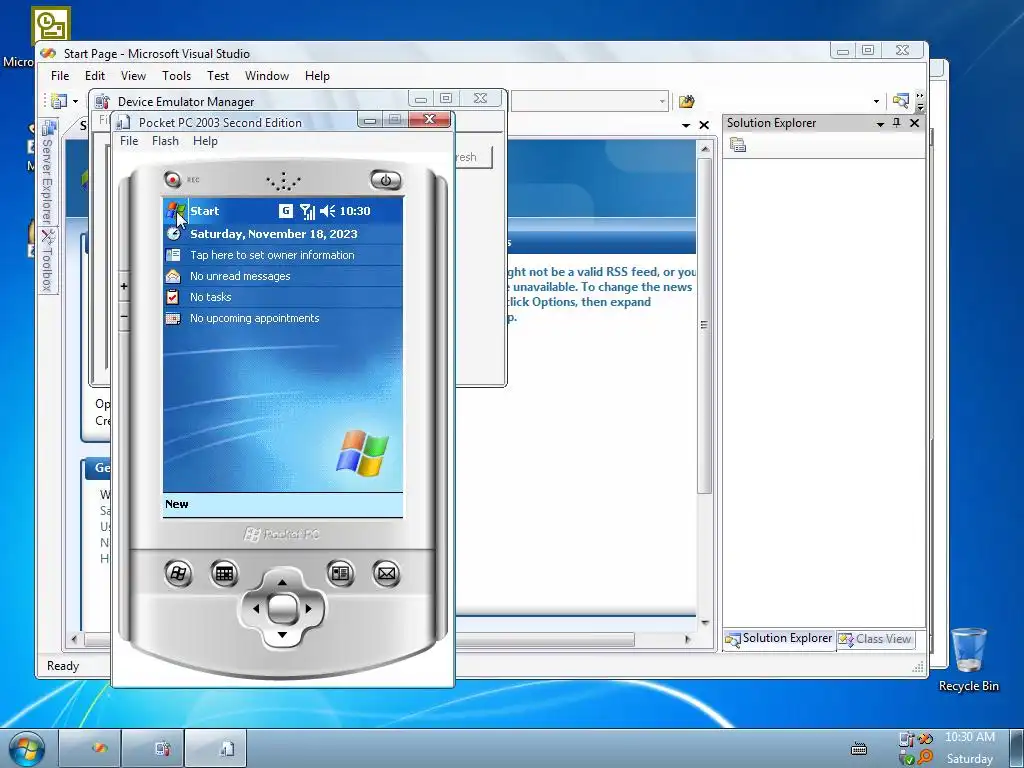The height and width of the screenshot is (768, 1024).
Task: Tap the 10:30 clock on Pocket PC
Action: click(355, 211)
